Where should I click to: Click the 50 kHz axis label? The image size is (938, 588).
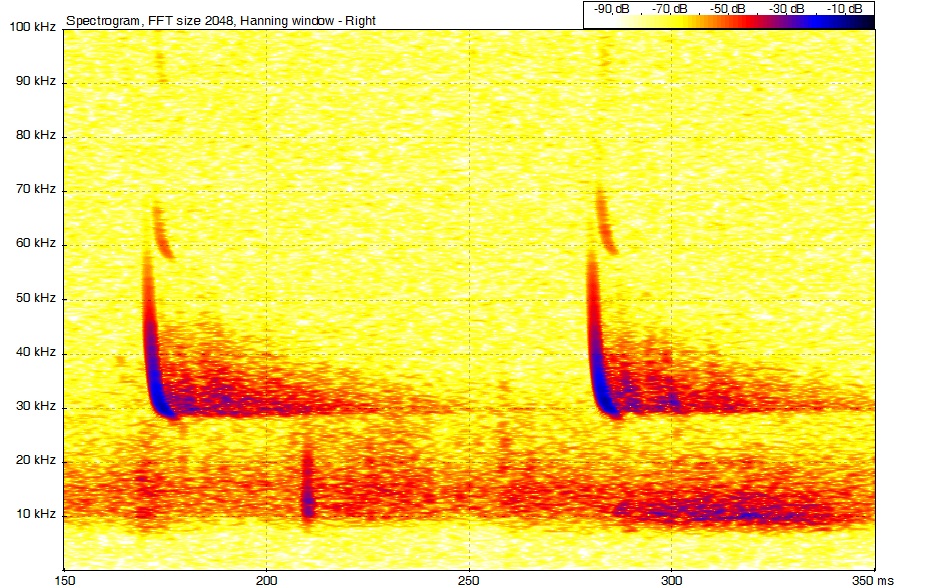[36, 298]
